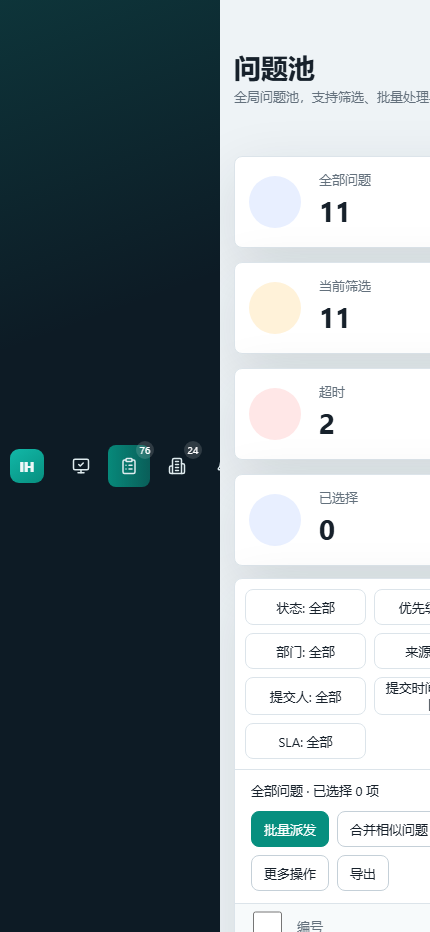Click the 导出 button
Image resolution: width=430 pixels, height=932 pixels.
click(x=363, y=873)
